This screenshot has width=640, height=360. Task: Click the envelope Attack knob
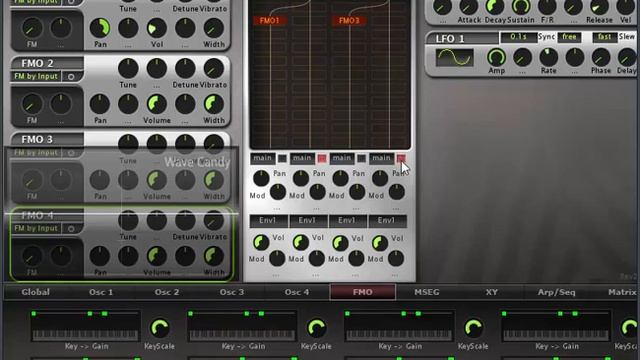pyautogui.click(x=469, y=7)
